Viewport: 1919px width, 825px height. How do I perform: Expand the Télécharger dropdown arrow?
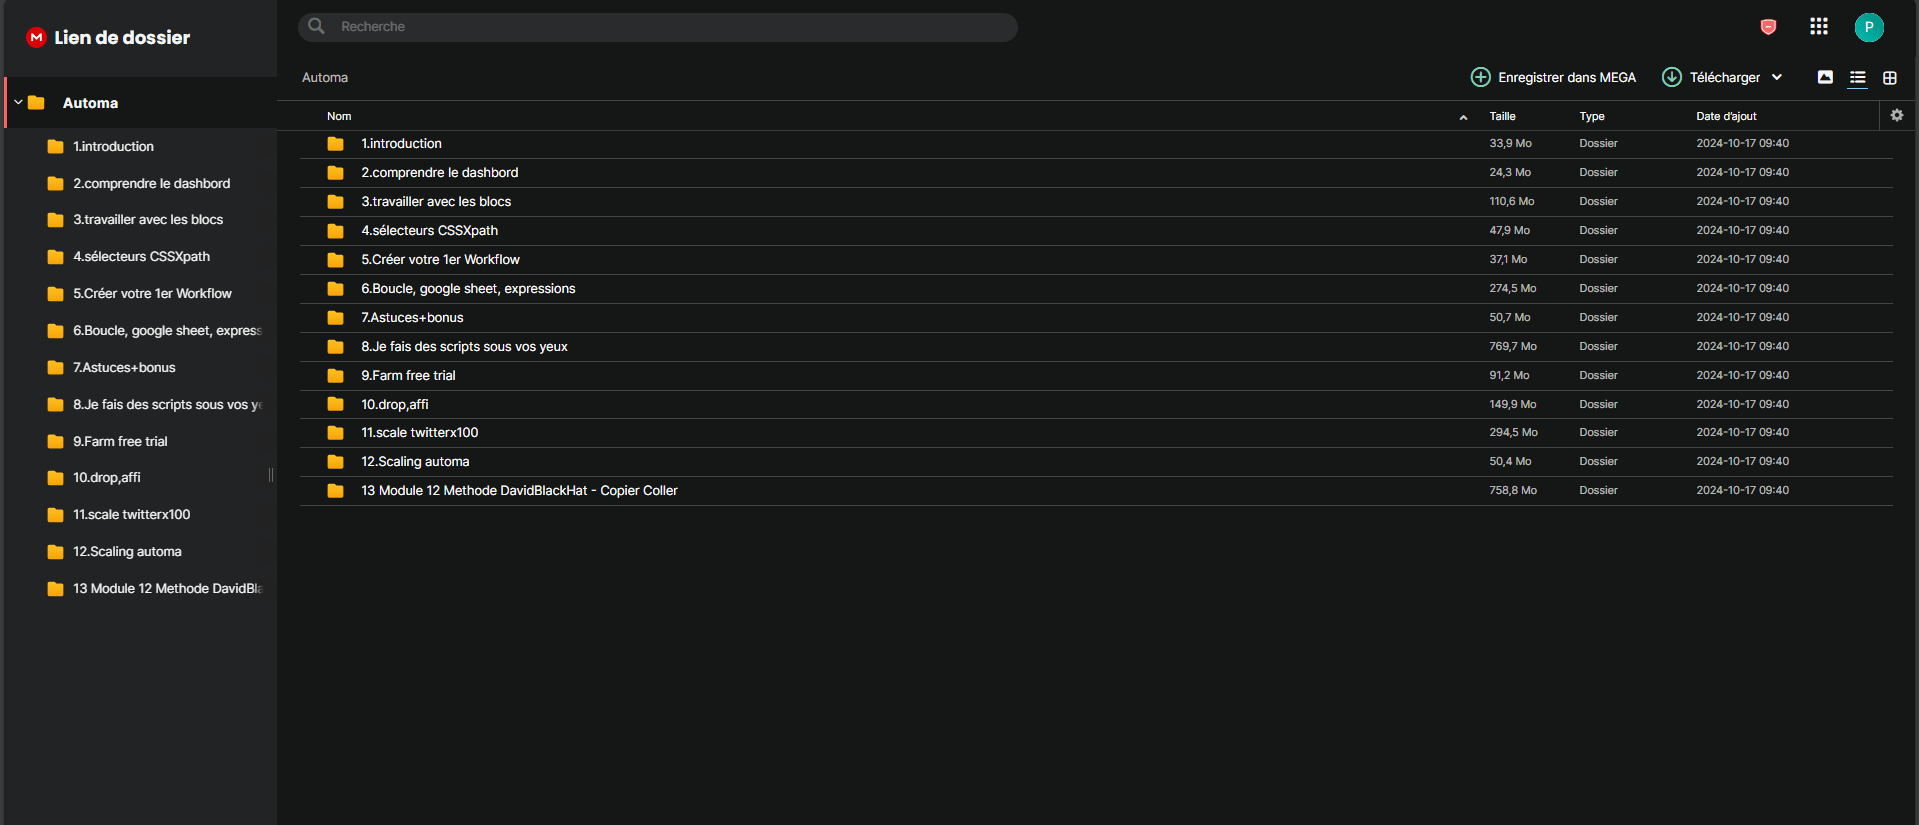(1777, 77)
